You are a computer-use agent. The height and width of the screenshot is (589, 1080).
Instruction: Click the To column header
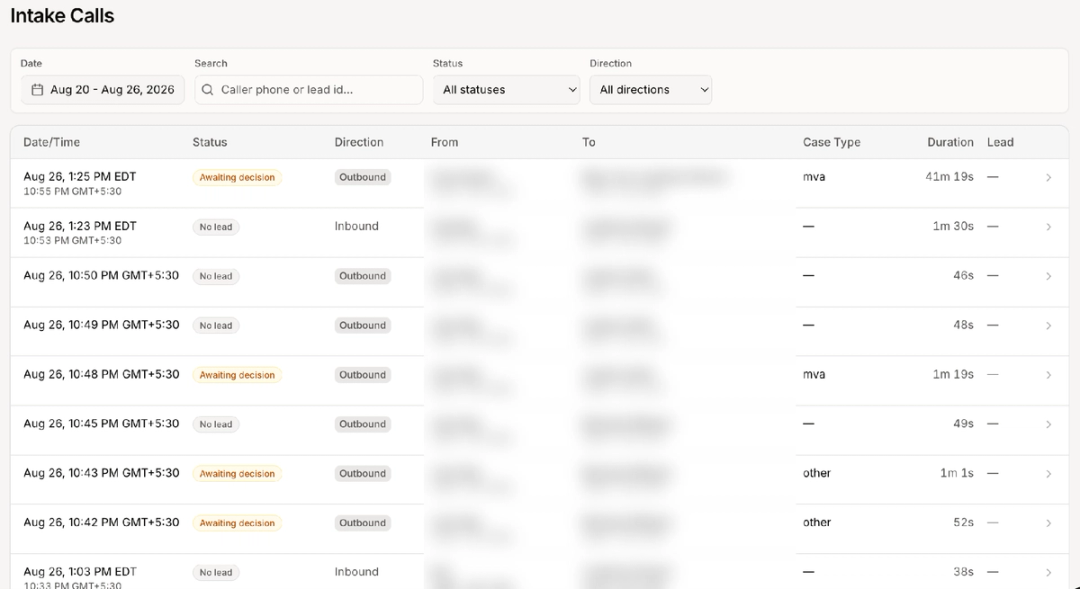click(x=588, y=142)
